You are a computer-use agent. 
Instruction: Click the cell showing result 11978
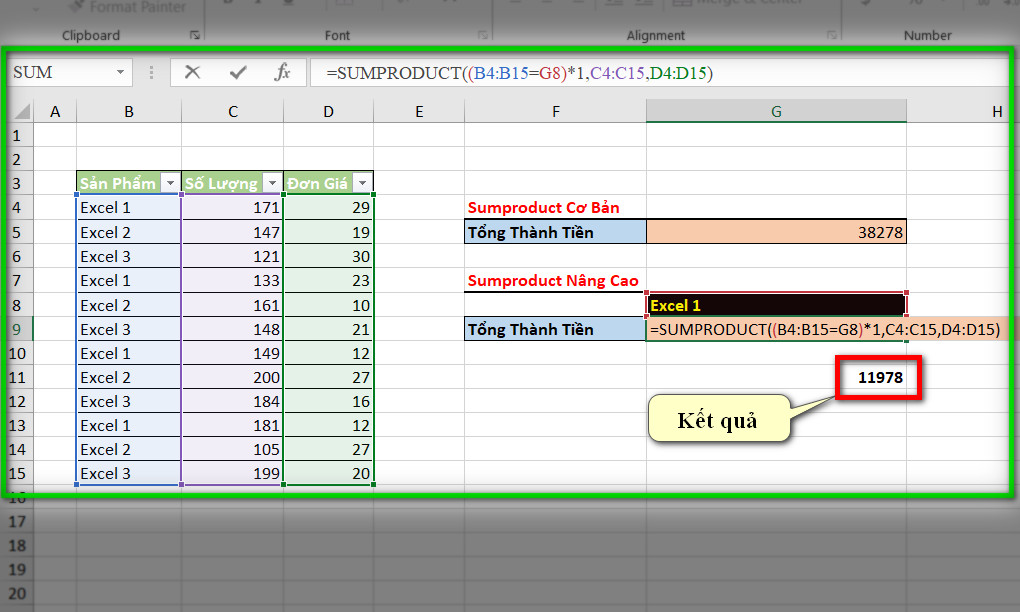pos(878,377)
